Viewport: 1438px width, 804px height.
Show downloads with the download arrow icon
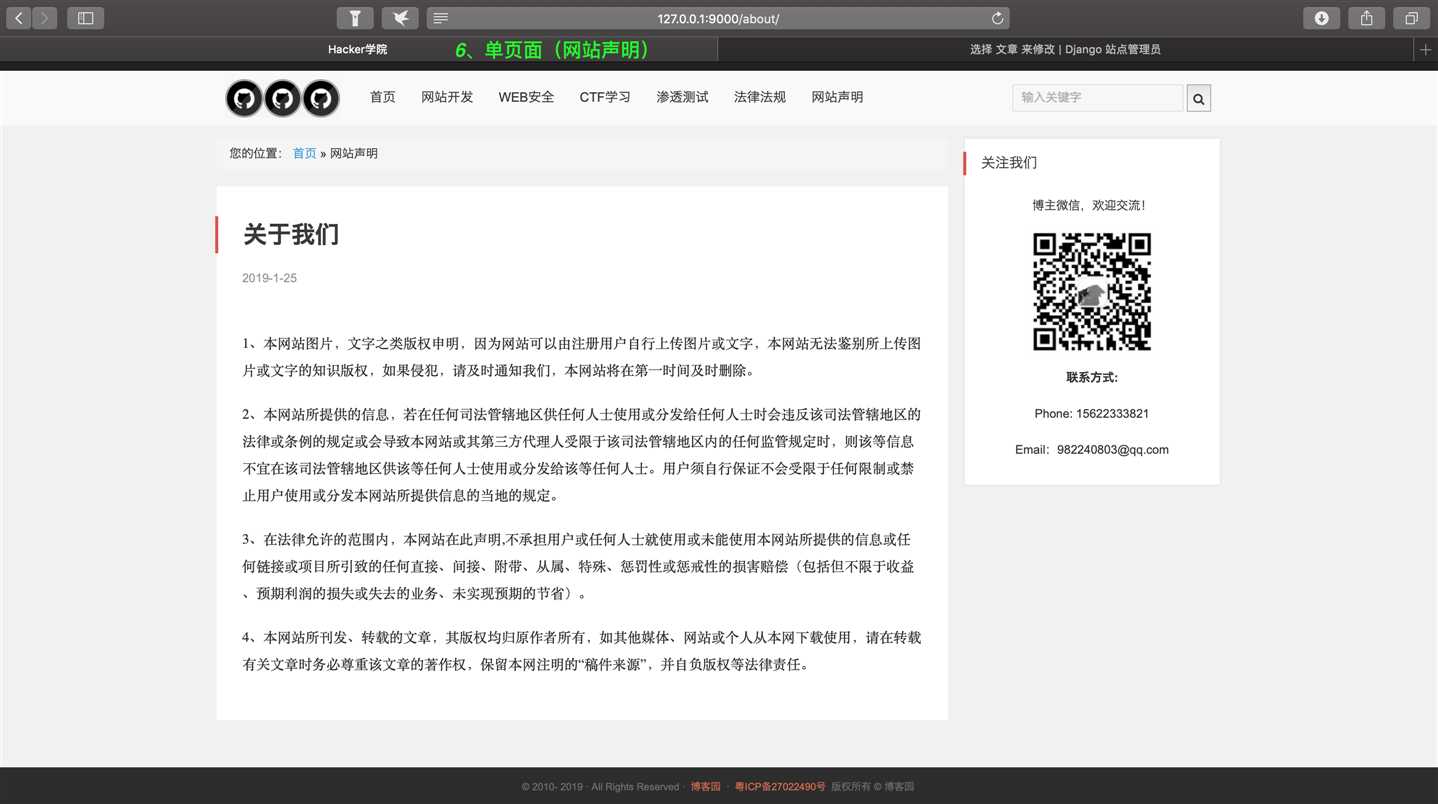[1321, 18]
